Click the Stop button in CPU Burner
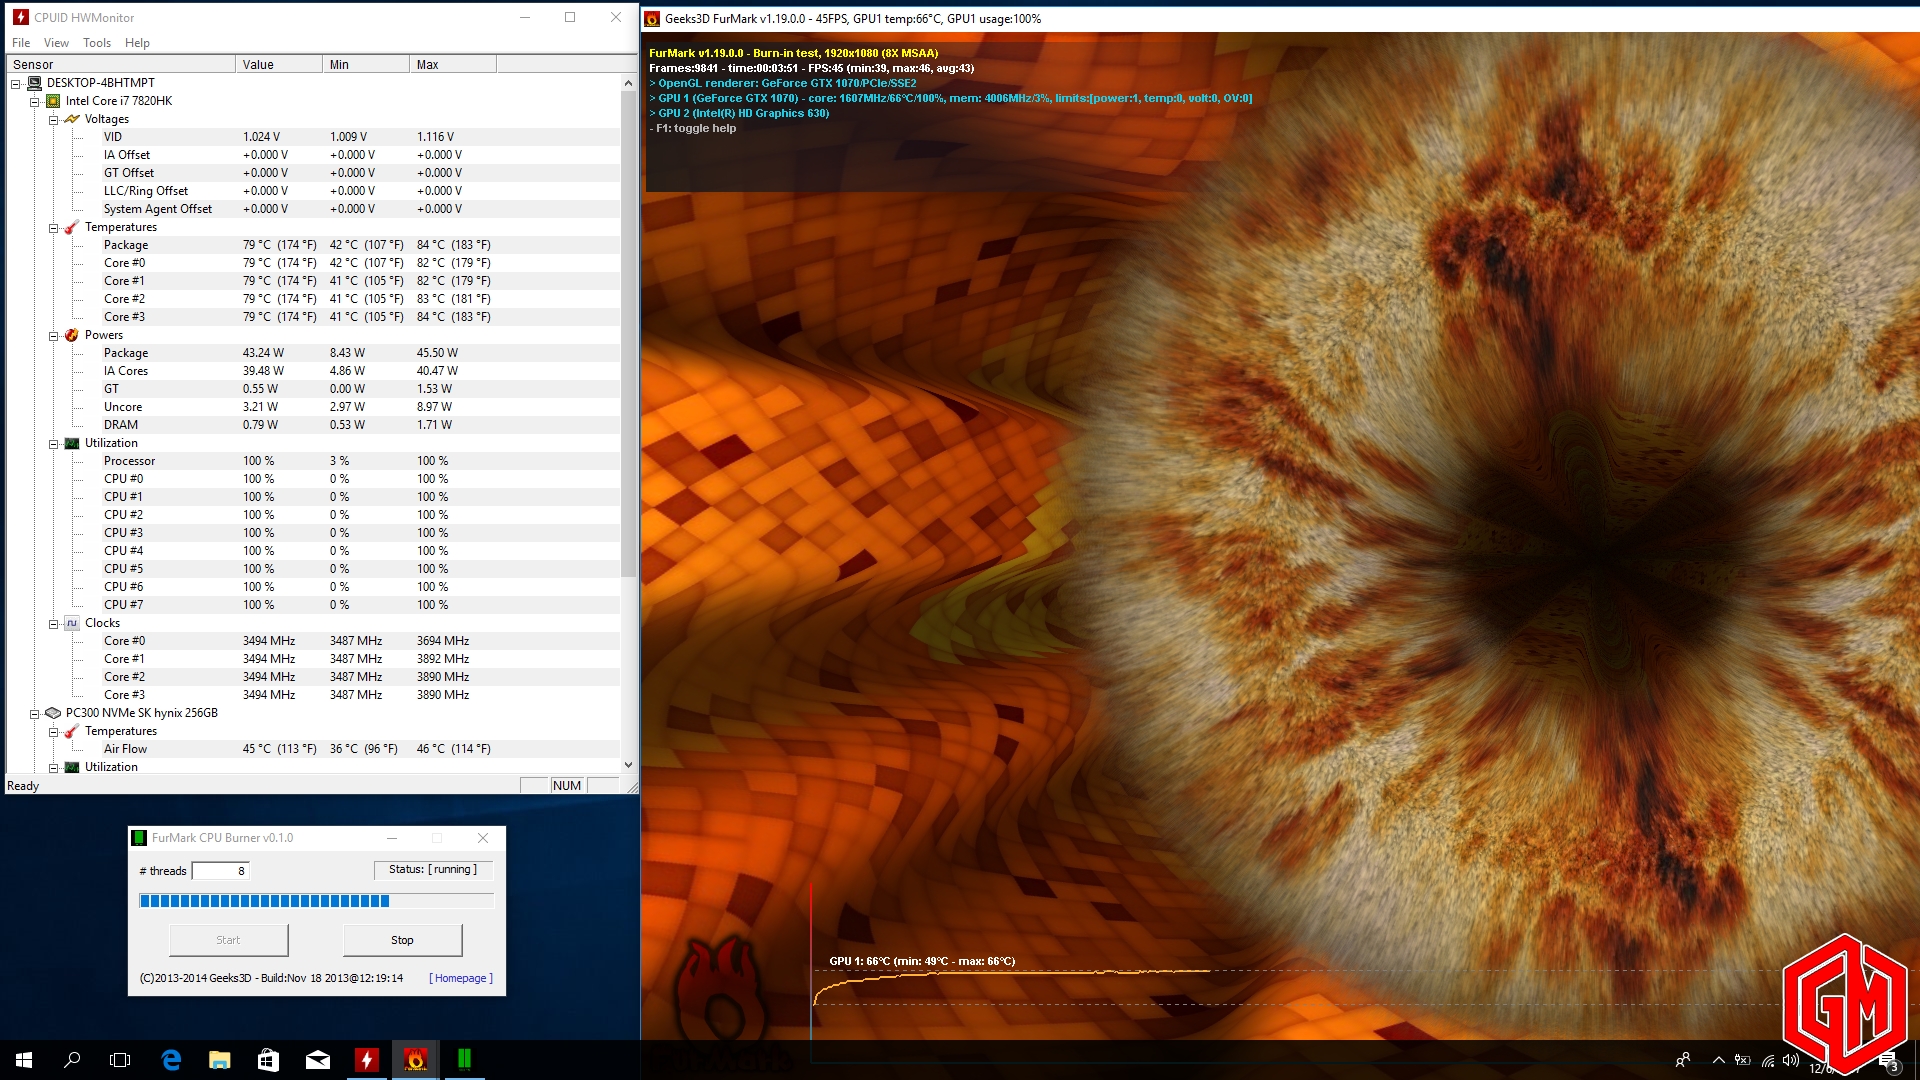 (402, 940)
